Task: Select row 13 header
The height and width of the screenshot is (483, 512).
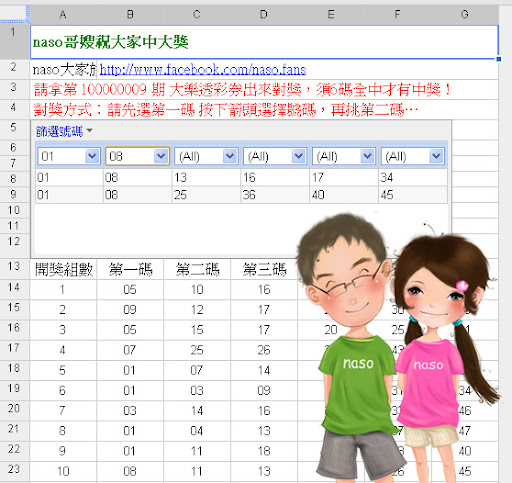Action: coord(15,269)
